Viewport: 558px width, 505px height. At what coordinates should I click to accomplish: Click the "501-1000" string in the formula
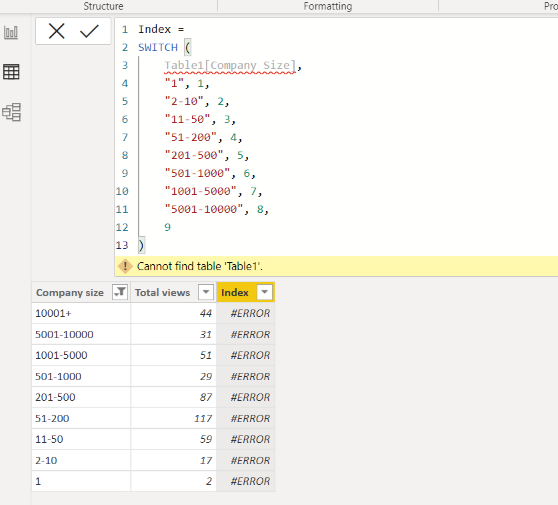pos(197,173)
